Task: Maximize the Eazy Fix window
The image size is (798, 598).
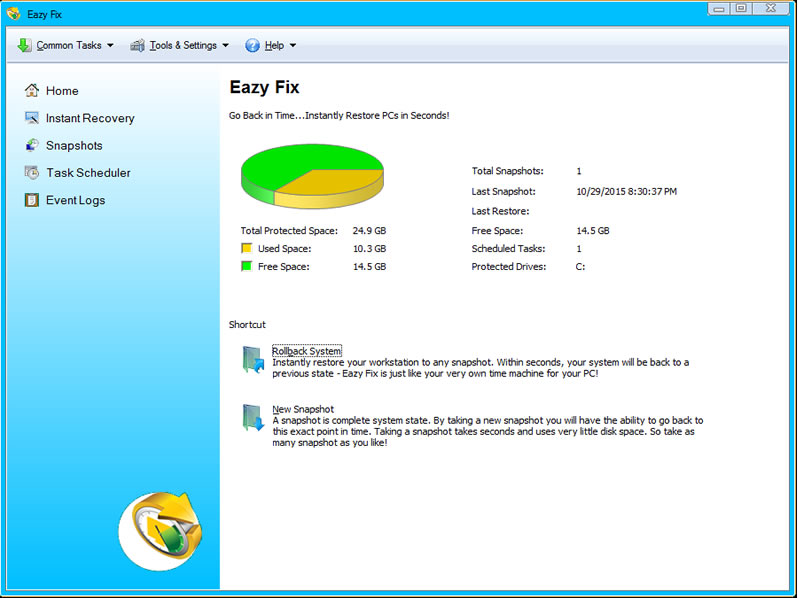Action: point(741,9)
